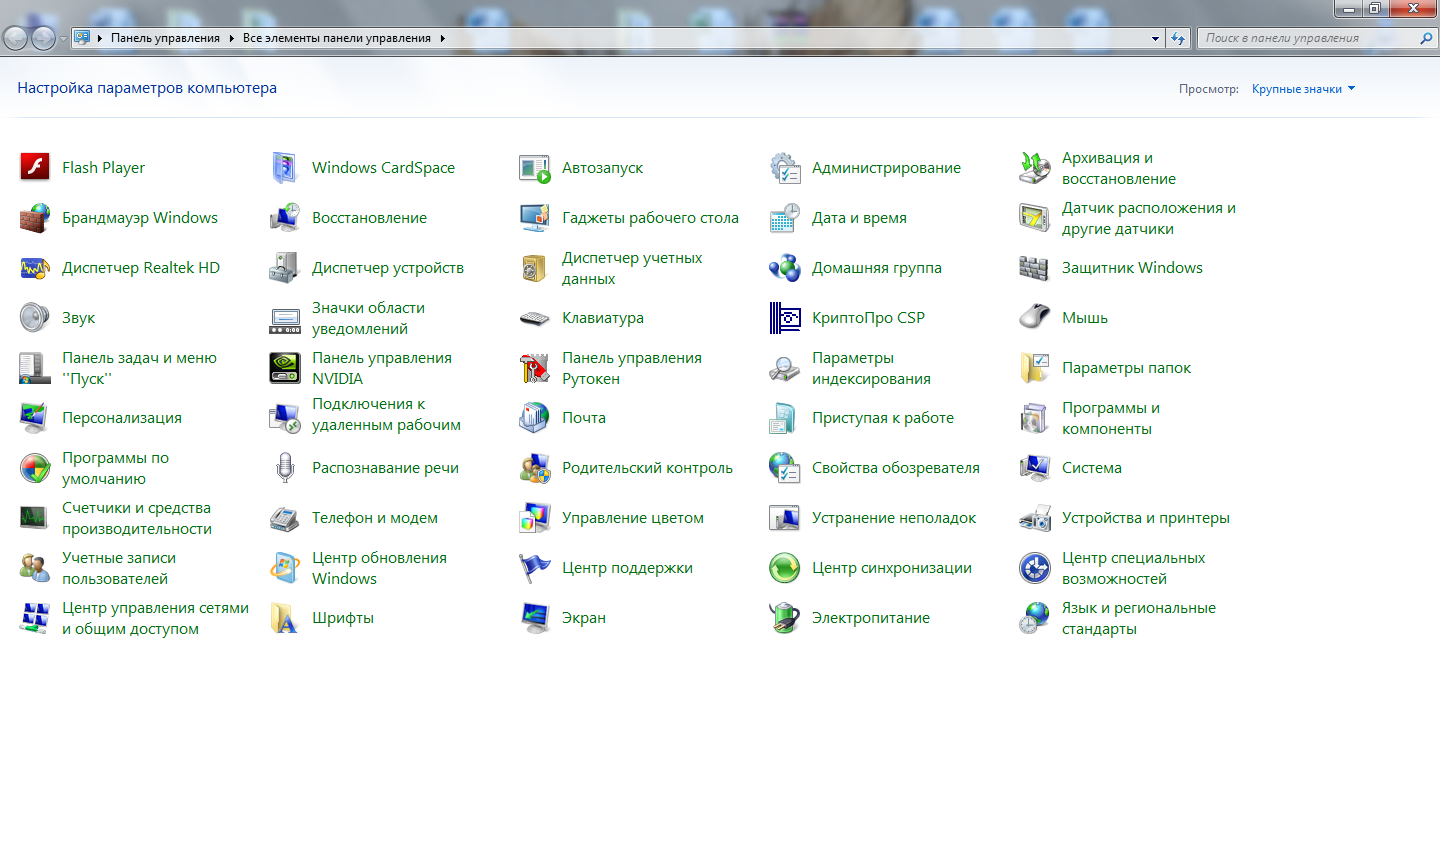Click the Панель управления breadcrumb
The image size is (1440, 860).
pos(165,38)
